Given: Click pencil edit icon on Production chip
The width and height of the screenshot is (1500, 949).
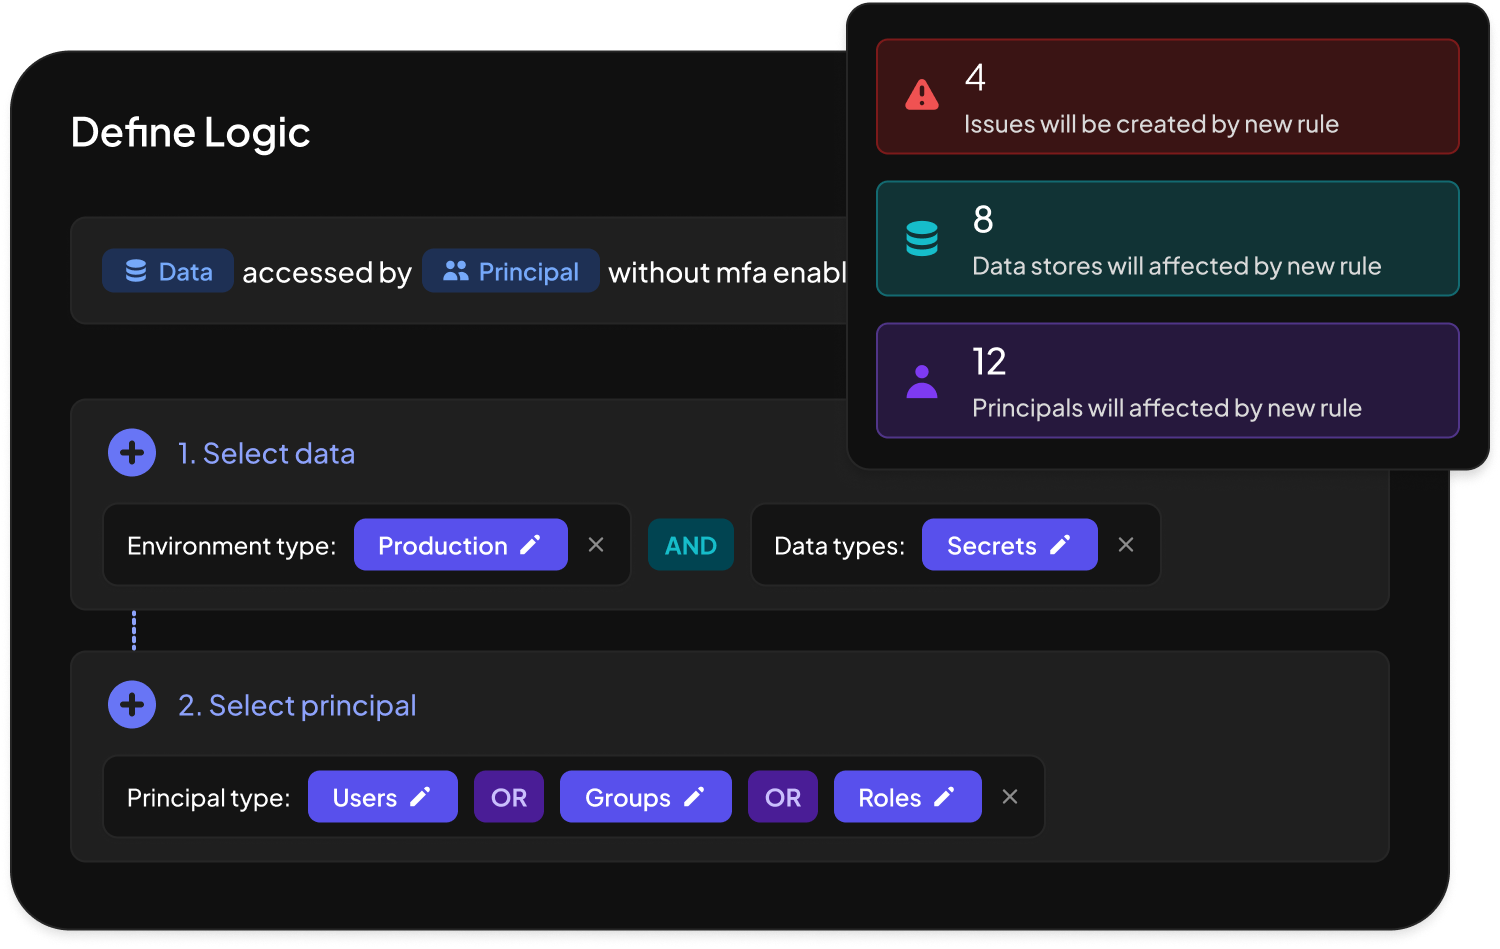Looking at the screenshot, I should click(x=531, y=545).
